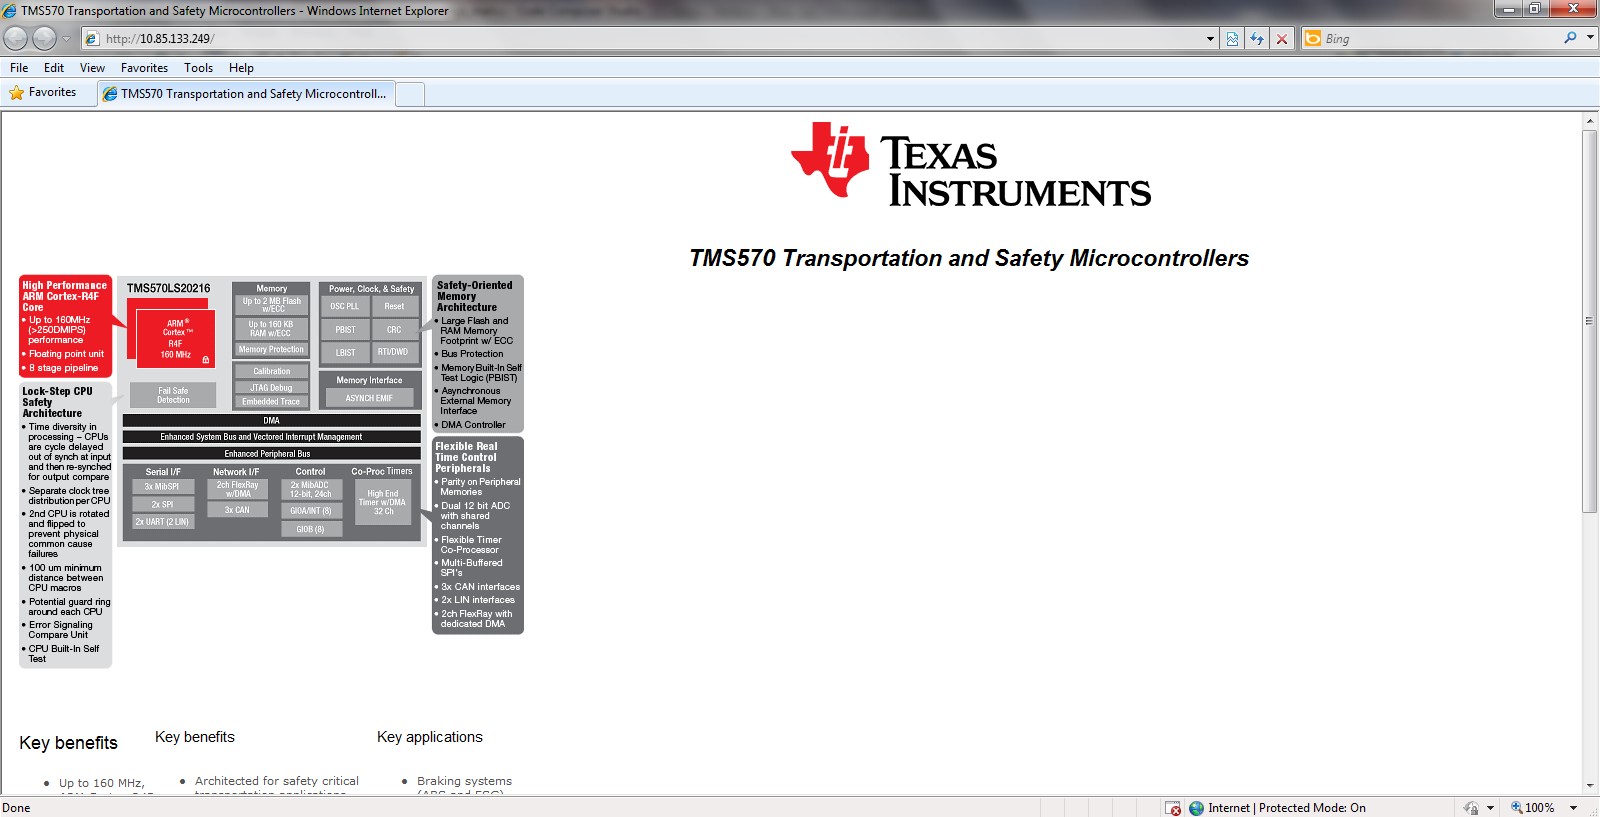Close the Internet Explorer window
1600x817 pixels.
1572,9
